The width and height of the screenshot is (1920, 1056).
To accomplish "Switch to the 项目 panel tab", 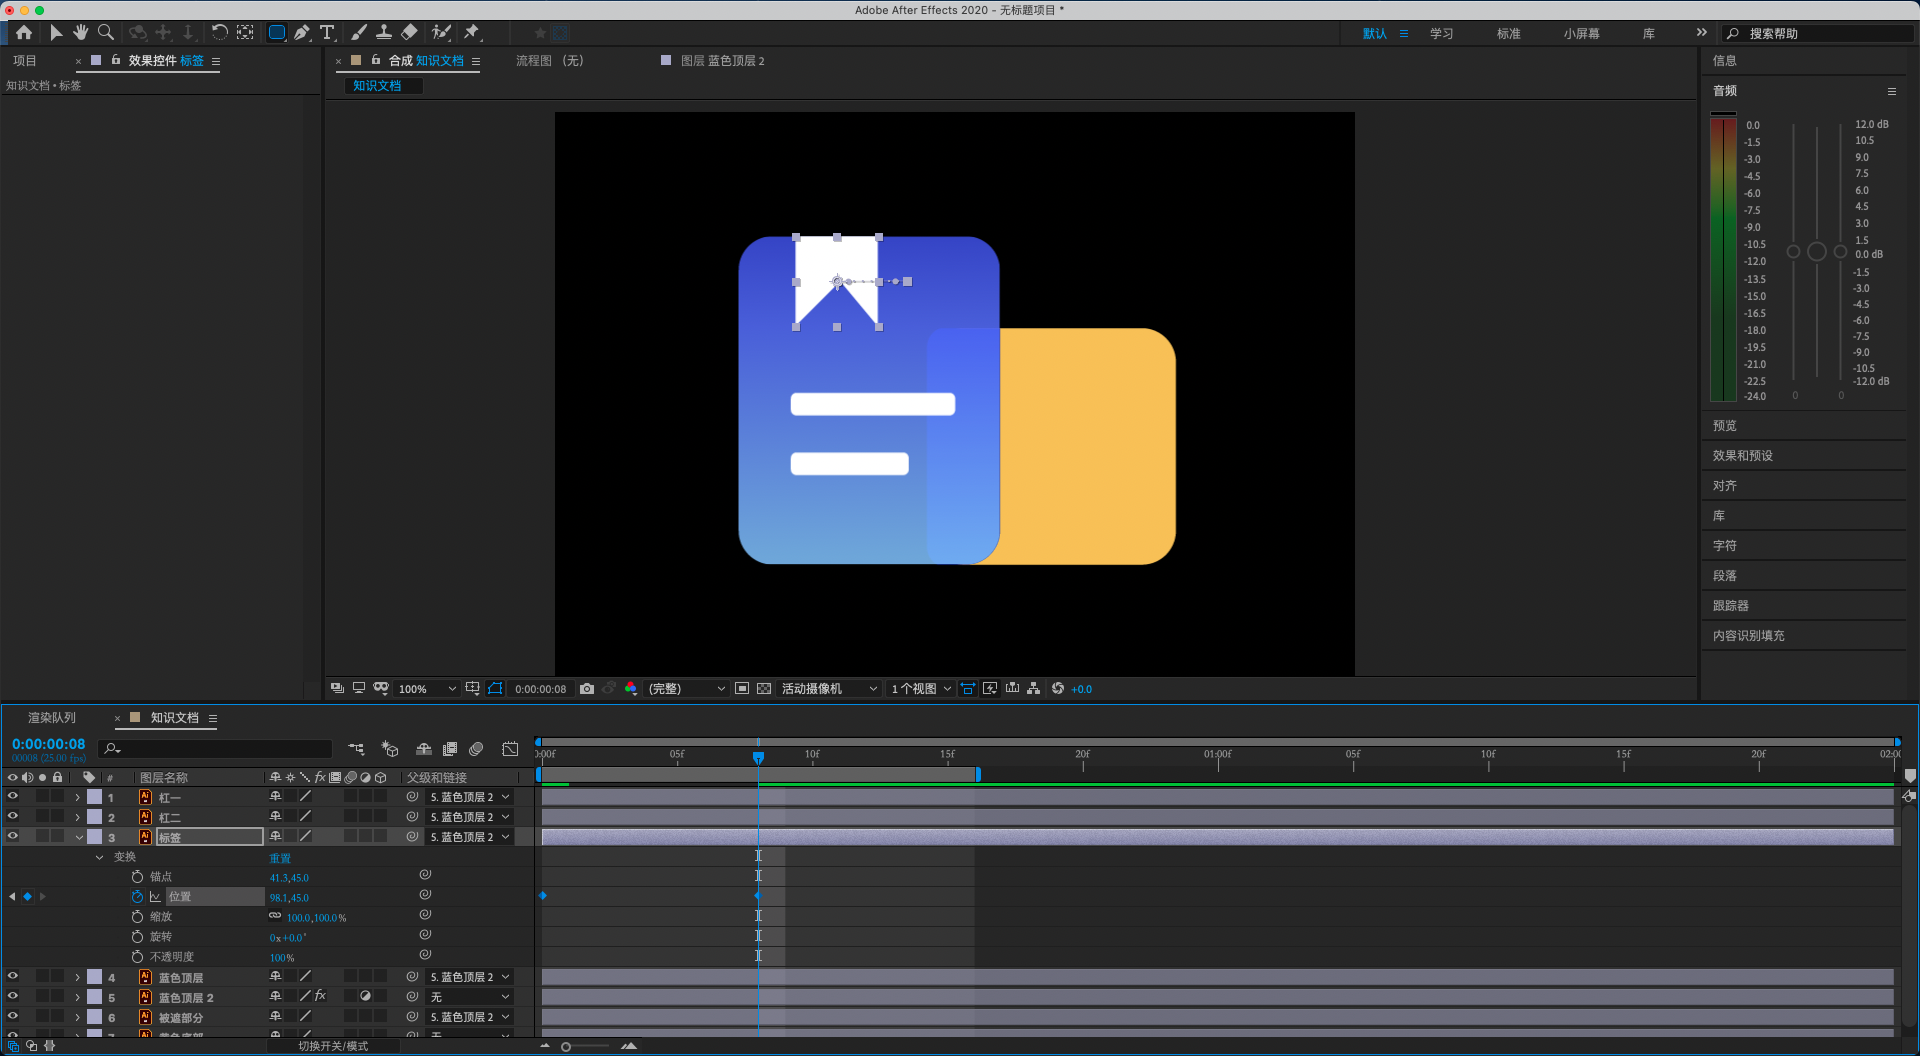I will pyautogui.click(x=25, y=61).
